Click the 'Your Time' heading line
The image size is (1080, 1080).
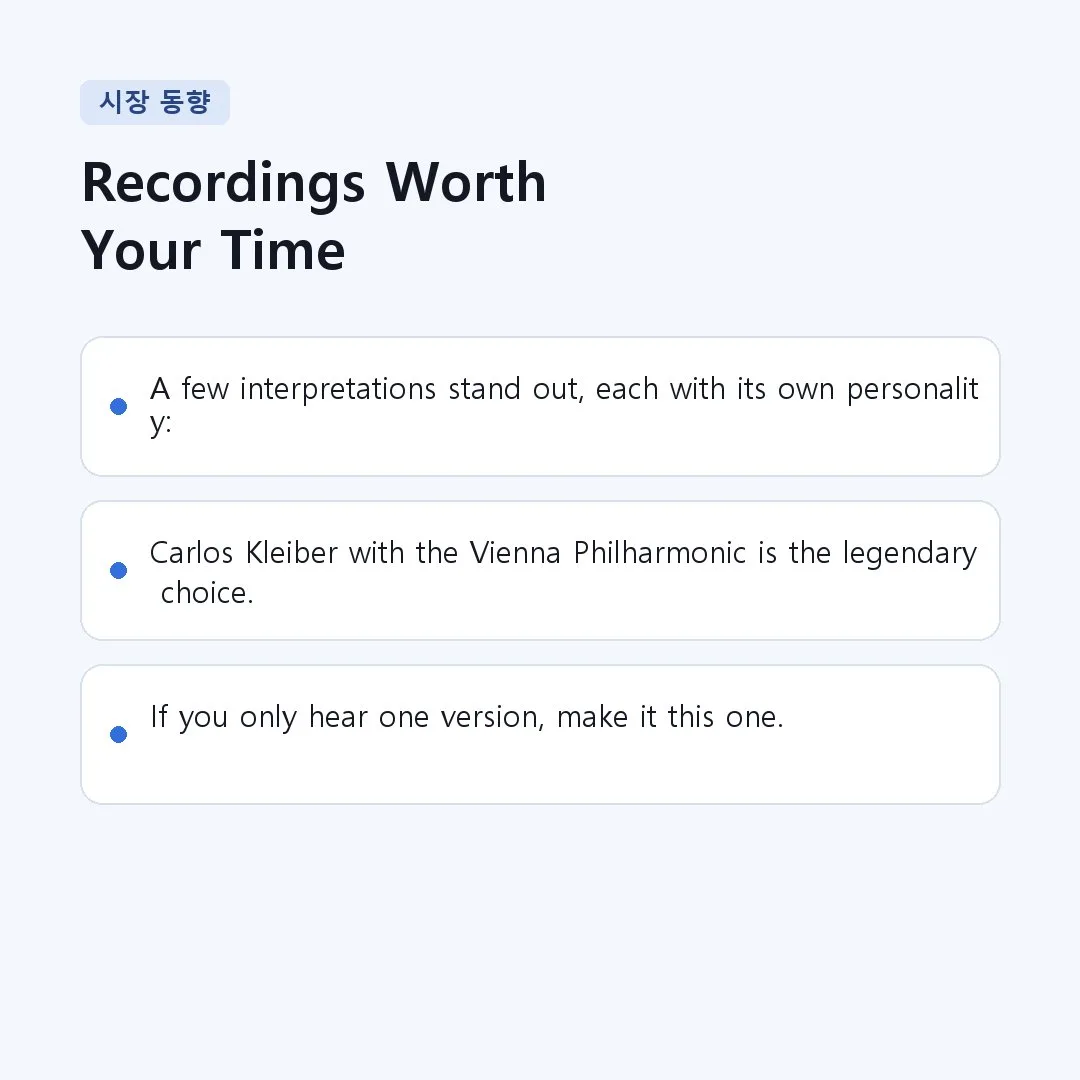click(x=213, y=251)
